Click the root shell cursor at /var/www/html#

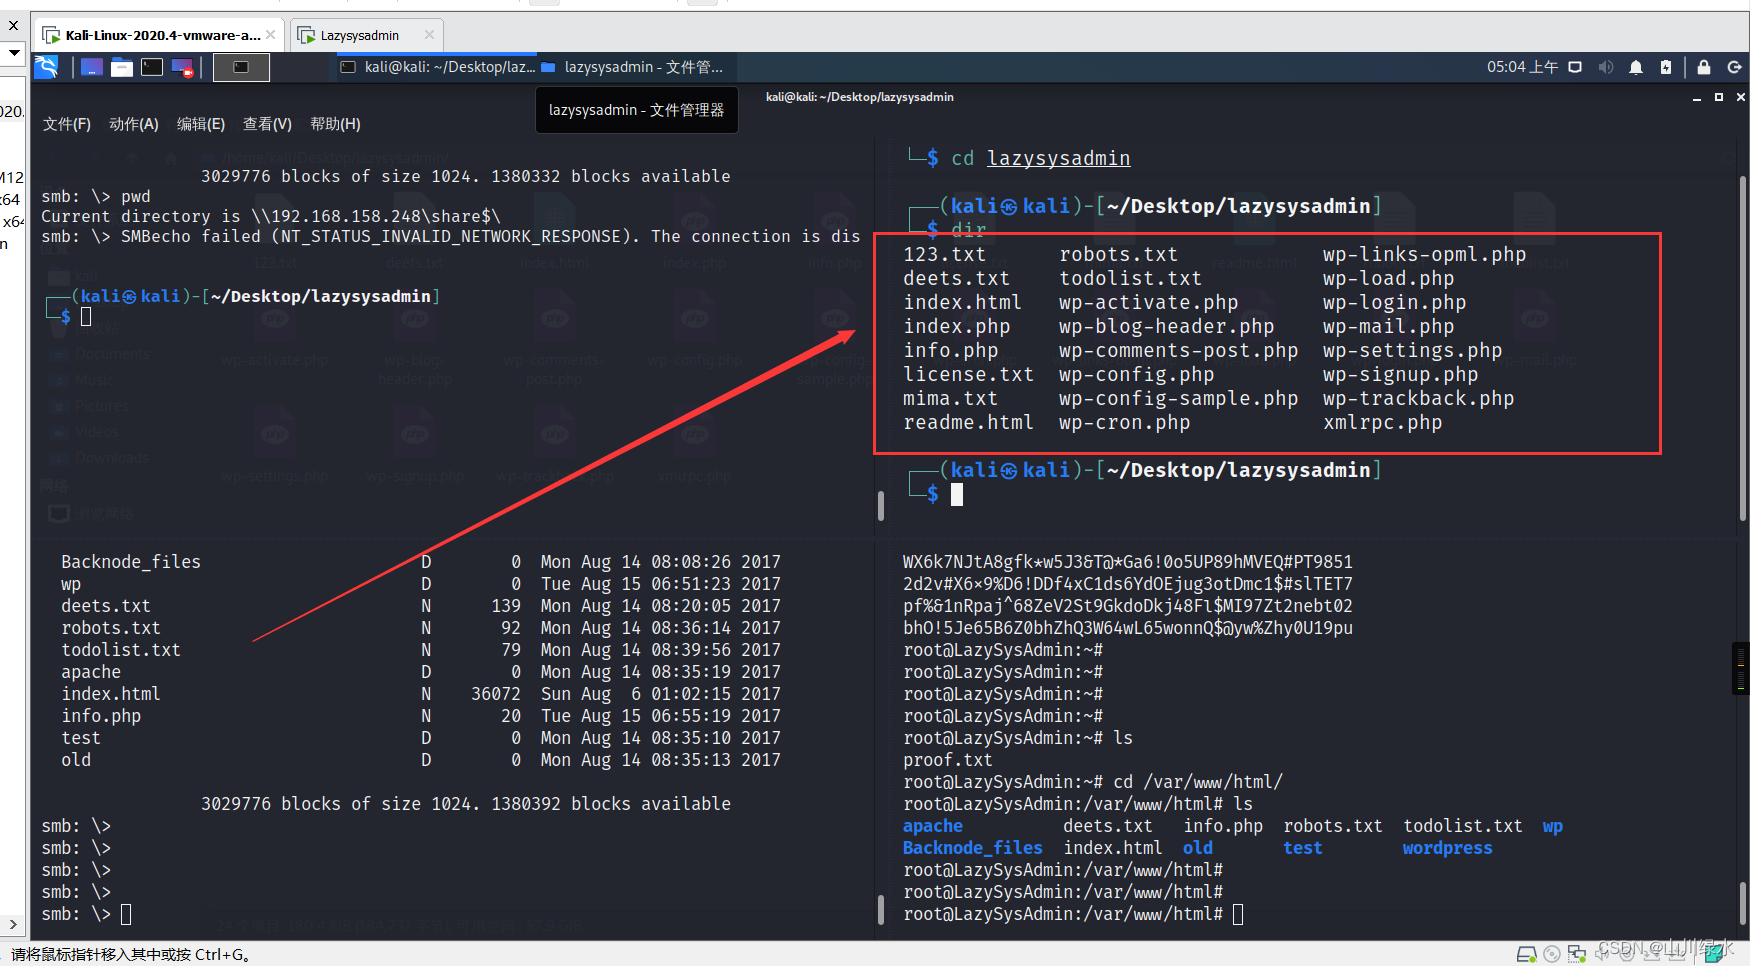[1238, 914]
